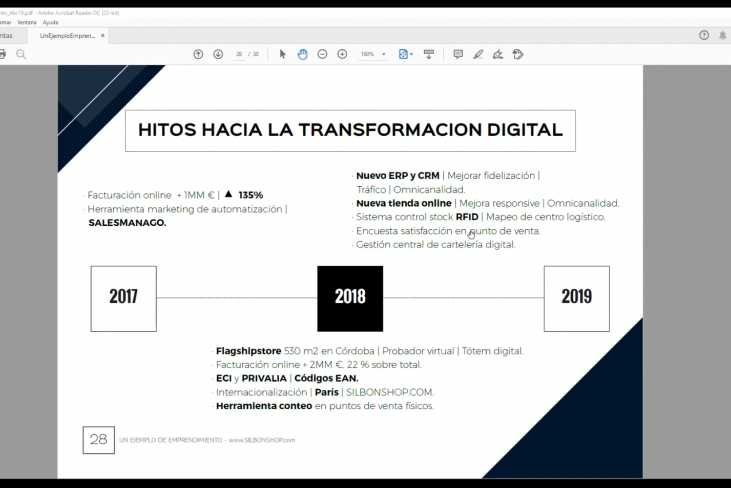The width and height of the screenshot is (731, 488).
Task: Click the SALESMANAGO text
Action: pos(127,223)
